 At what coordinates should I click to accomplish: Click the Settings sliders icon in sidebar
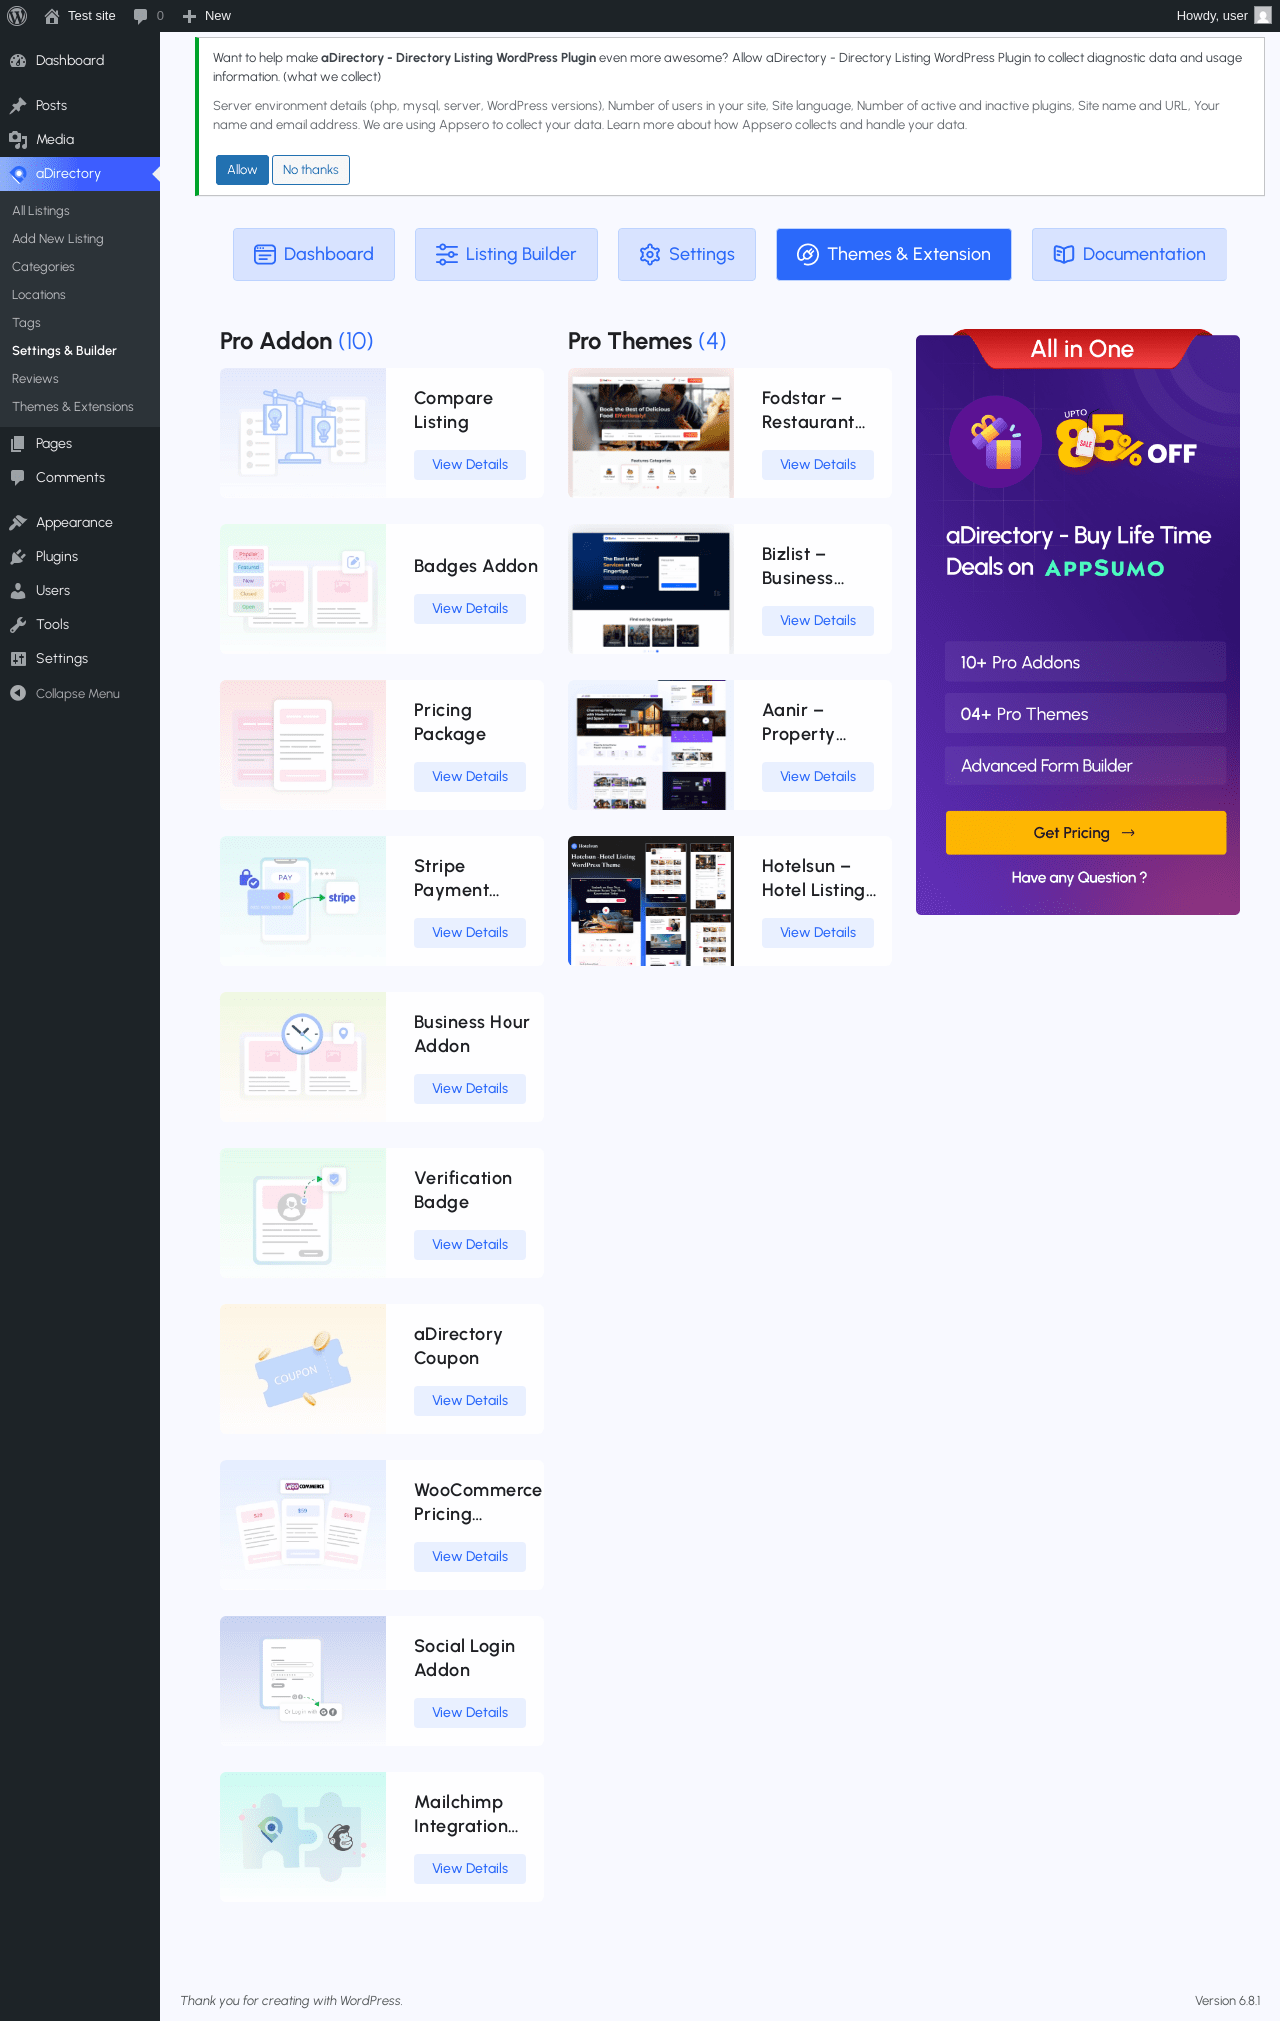pos(18,659)
